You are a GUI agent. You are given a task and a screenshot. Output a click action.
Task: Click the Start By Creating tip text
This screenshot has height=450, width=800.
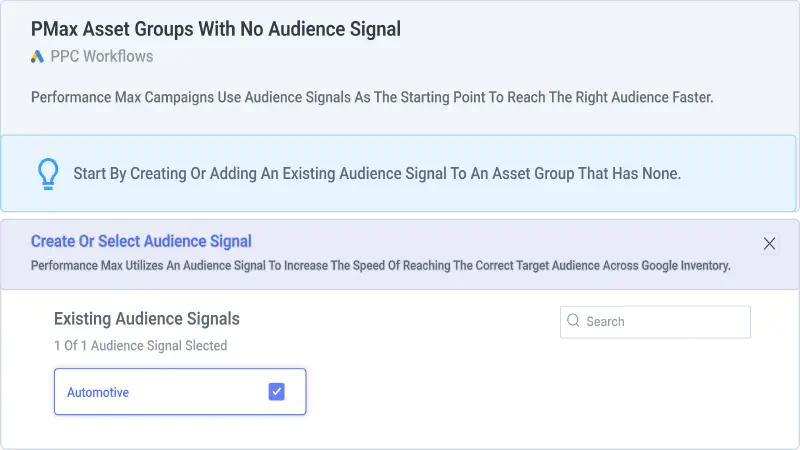tap(377, 173)
